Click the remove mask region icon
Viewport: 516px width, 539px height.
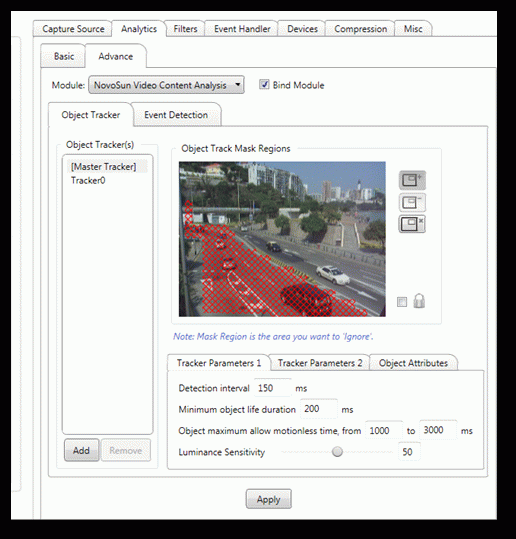coord(412,202)
